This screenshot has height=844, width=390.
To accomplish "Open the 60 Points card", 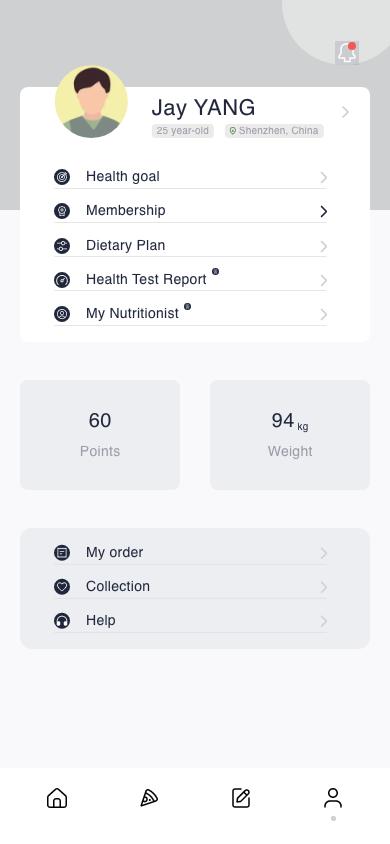I will pyautogui.click(x=100, y=435).
